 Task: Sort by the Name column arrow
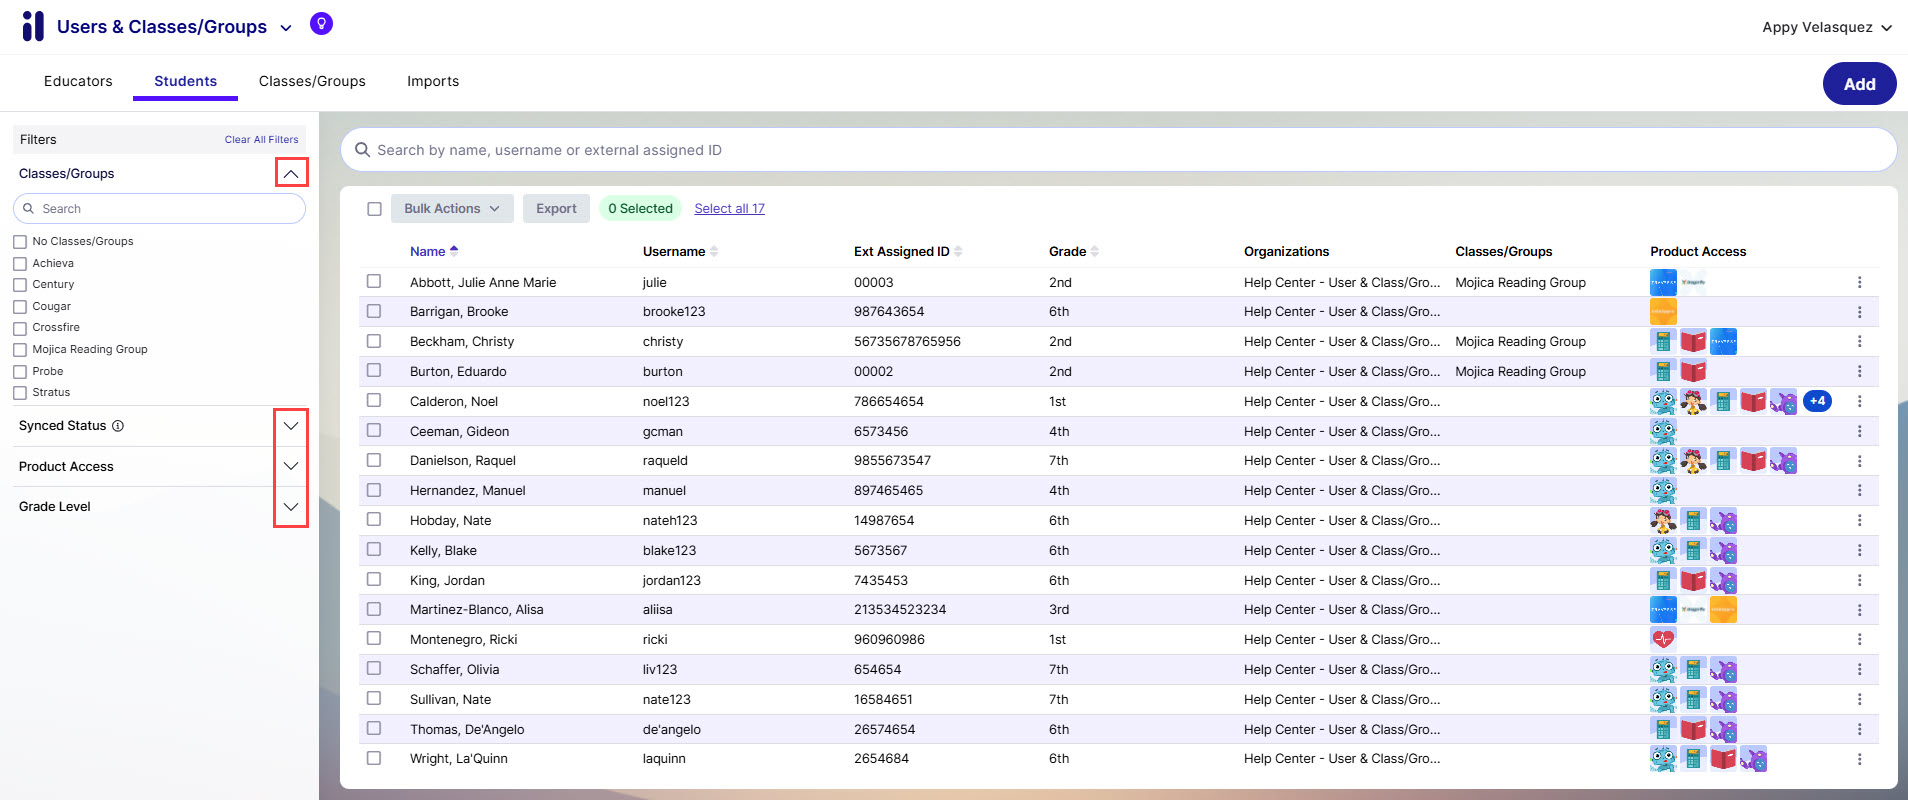tap(454, 251)
